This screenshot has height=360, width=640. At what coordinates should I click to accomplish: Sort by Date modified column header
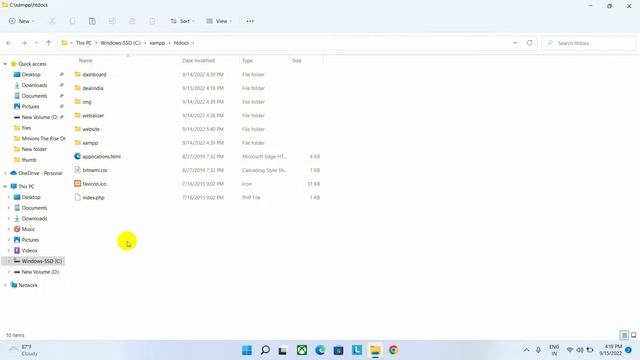point(198,60)
